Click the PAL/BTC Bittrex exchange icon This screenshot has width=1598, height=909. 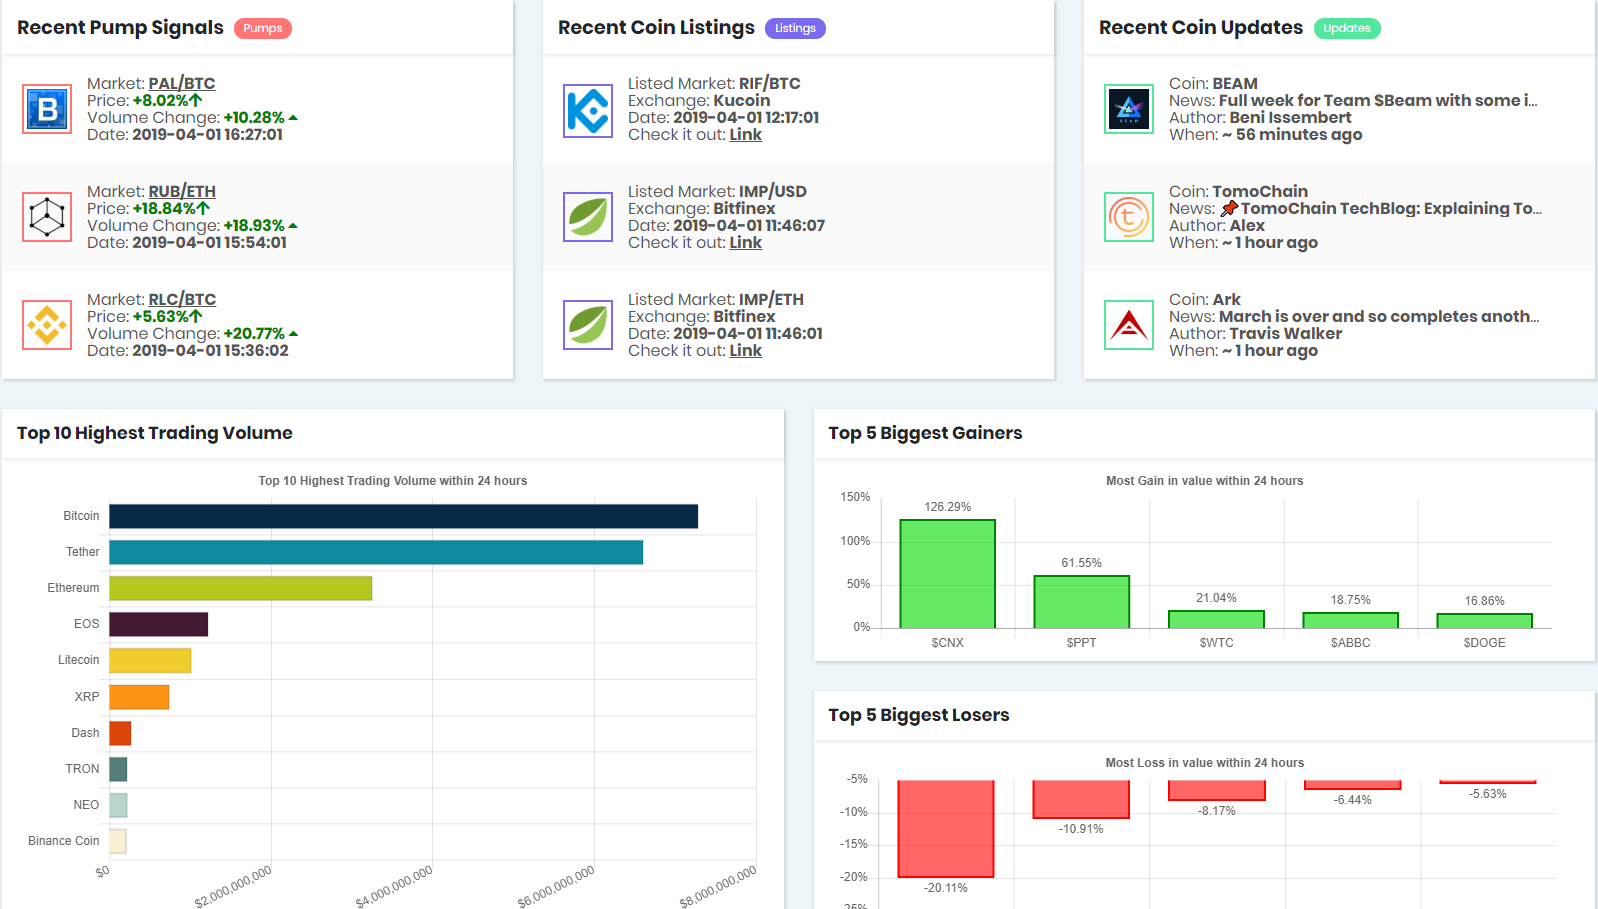coord(47,109)
